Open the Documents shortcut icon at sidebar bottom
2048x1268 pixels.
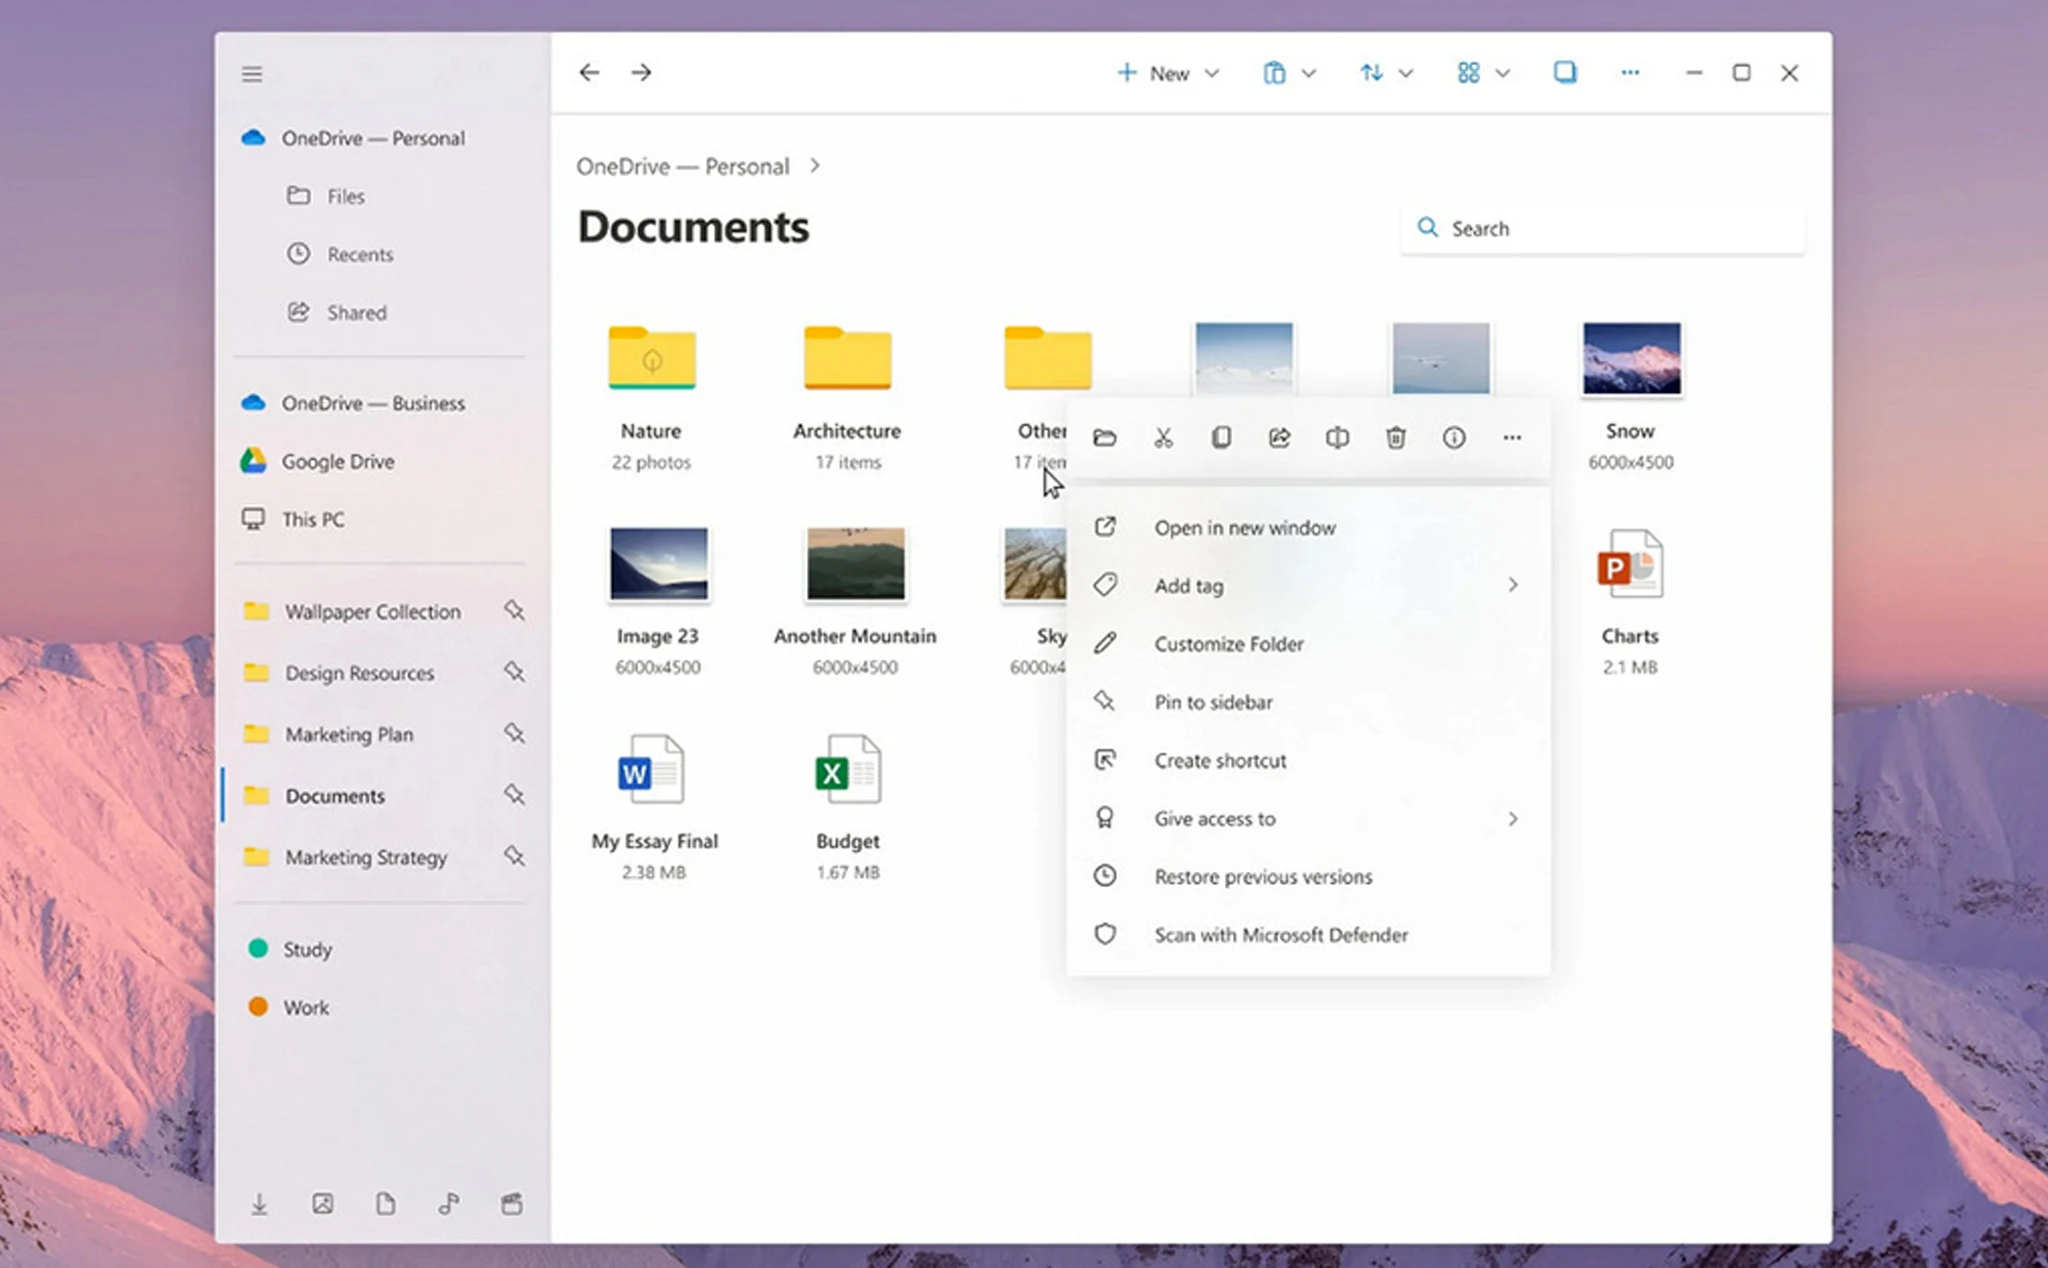coord(386,1204)
